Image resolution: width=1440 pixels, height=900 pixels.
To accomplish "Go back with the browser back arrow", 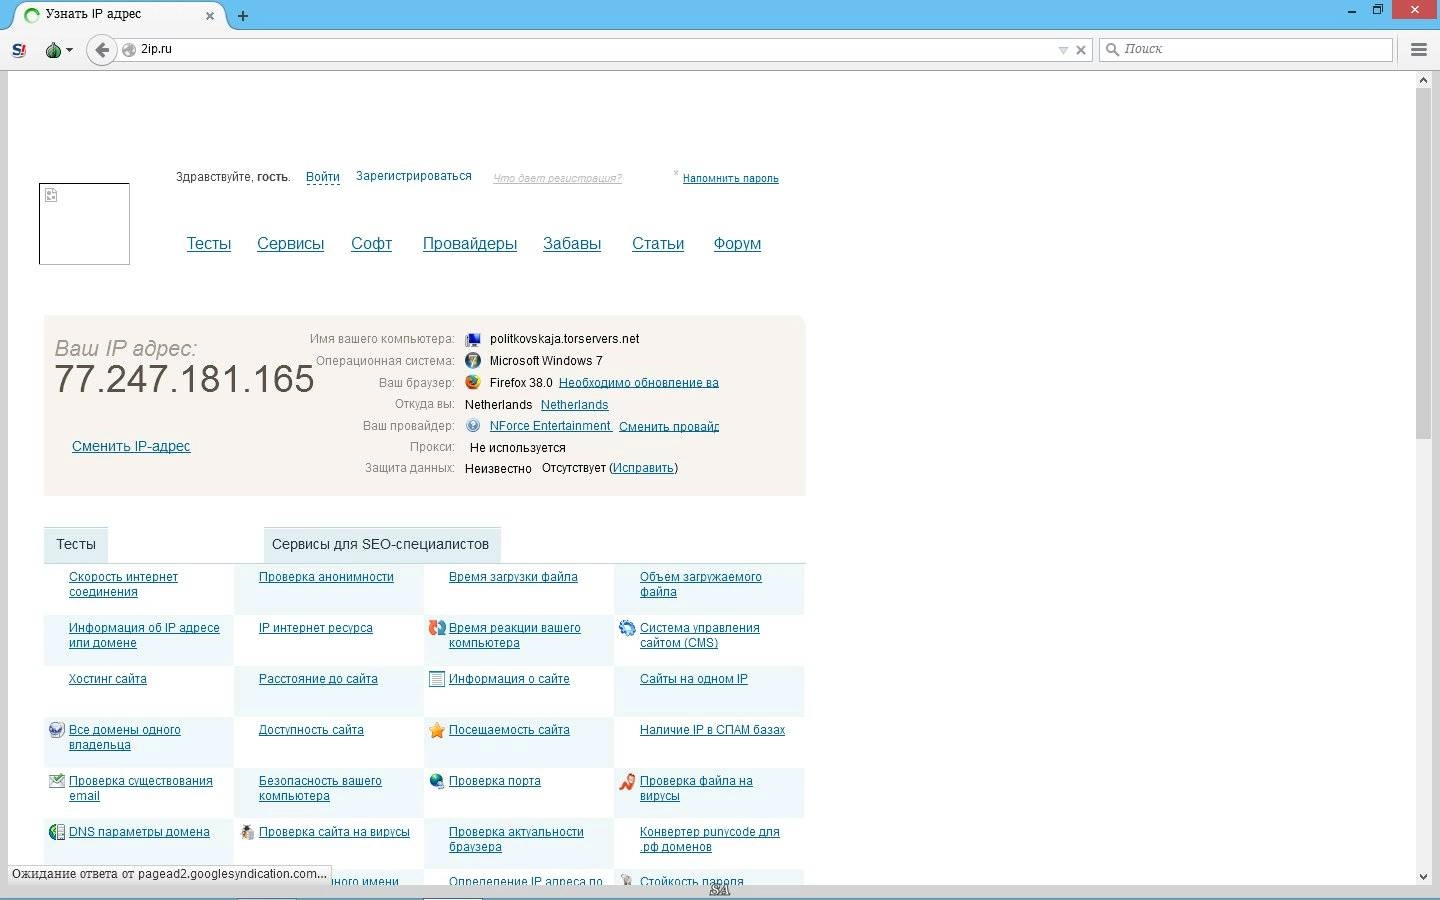I will 102,49.
